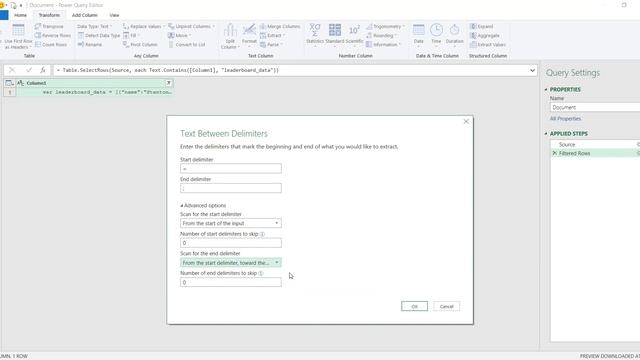Expand the formula bar chevron
This screenshot has height=360, width=640.
[532, 70]
